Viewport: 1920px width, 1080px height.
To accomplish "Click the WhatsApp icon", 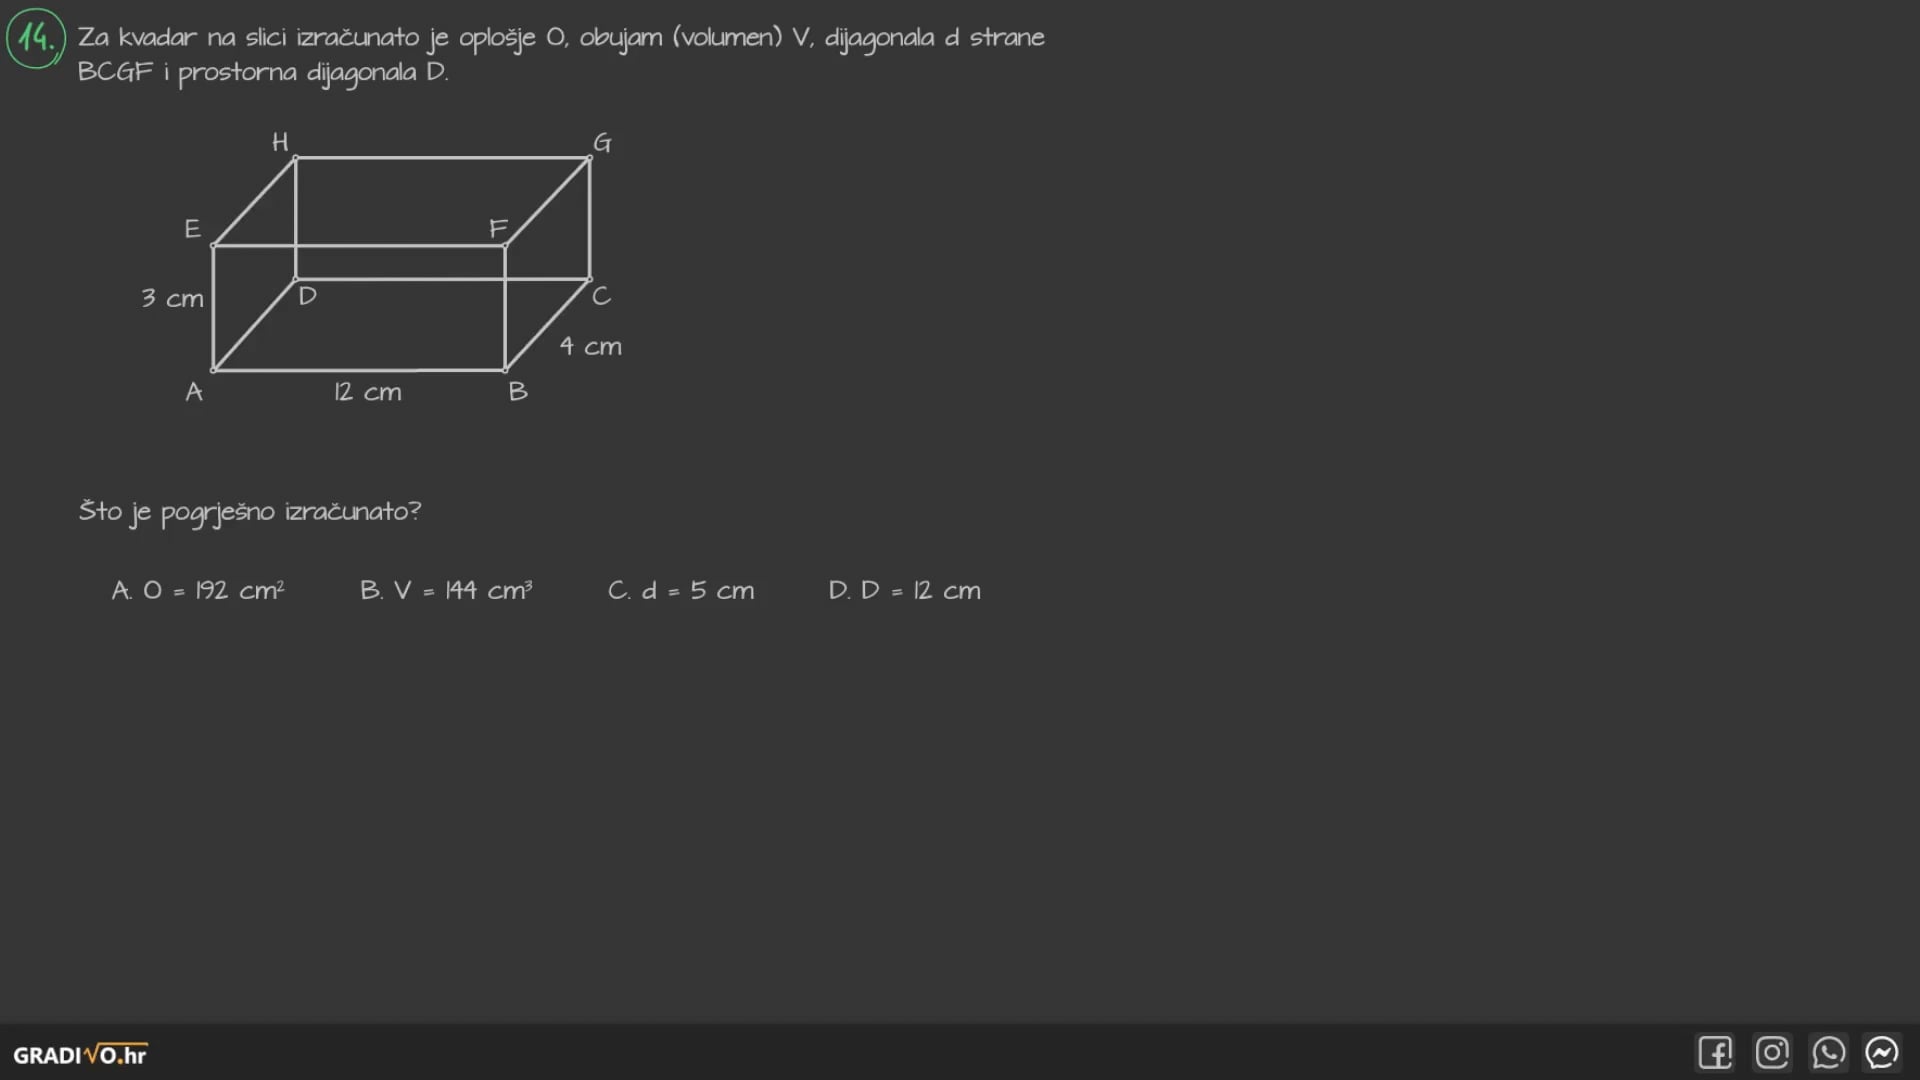I will 1828,1053.
